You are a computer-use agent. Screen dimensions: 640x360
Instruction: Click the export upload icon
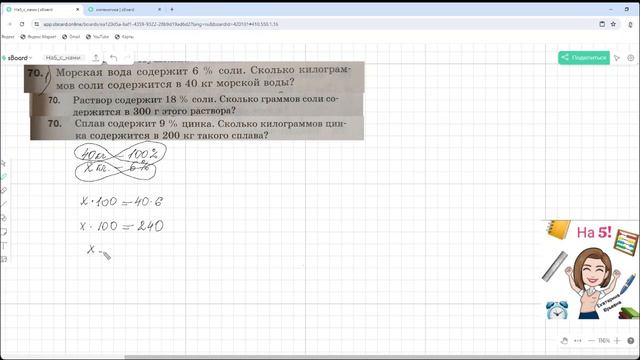tap(96, 58)
